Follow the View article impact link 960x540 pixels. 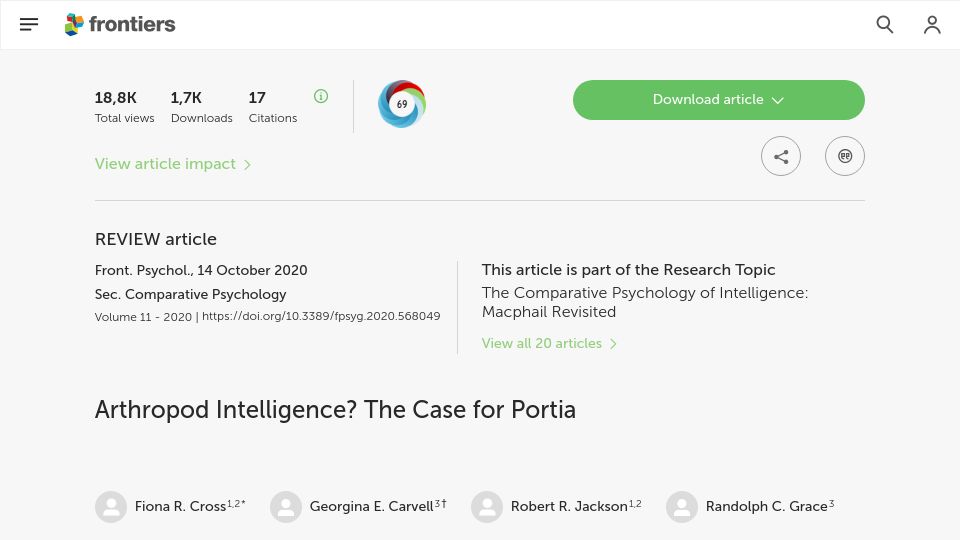coord(173,164)
